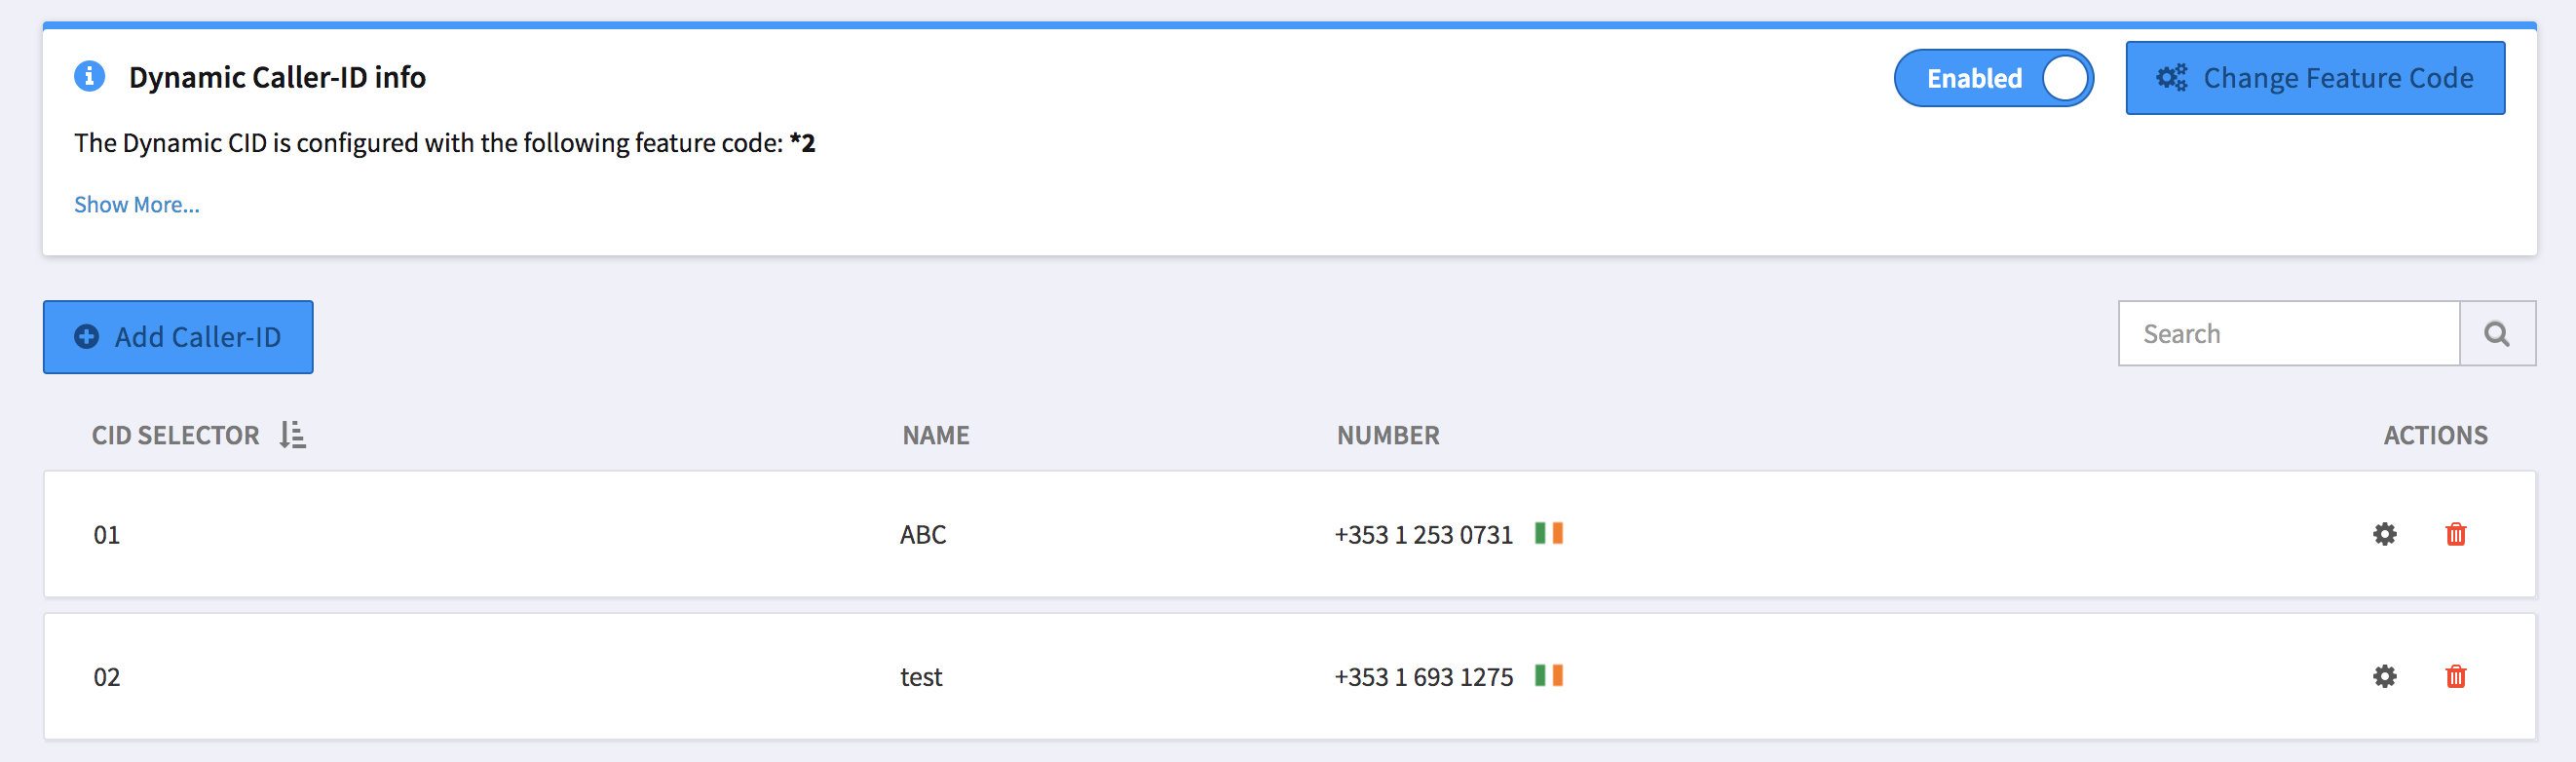This screenshot has height=762, width=2576.
Task: Click the name test
Action: point(921,677)
